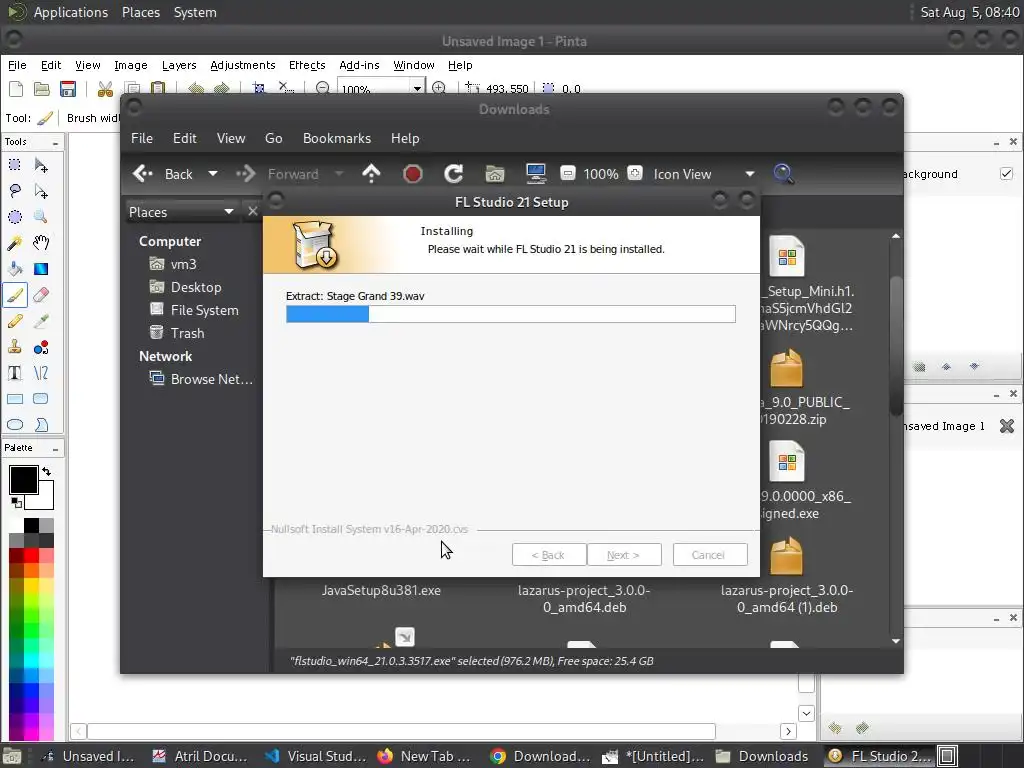
Task: Open the Adjustments menu in Pinta
Action: coord(242,65)
